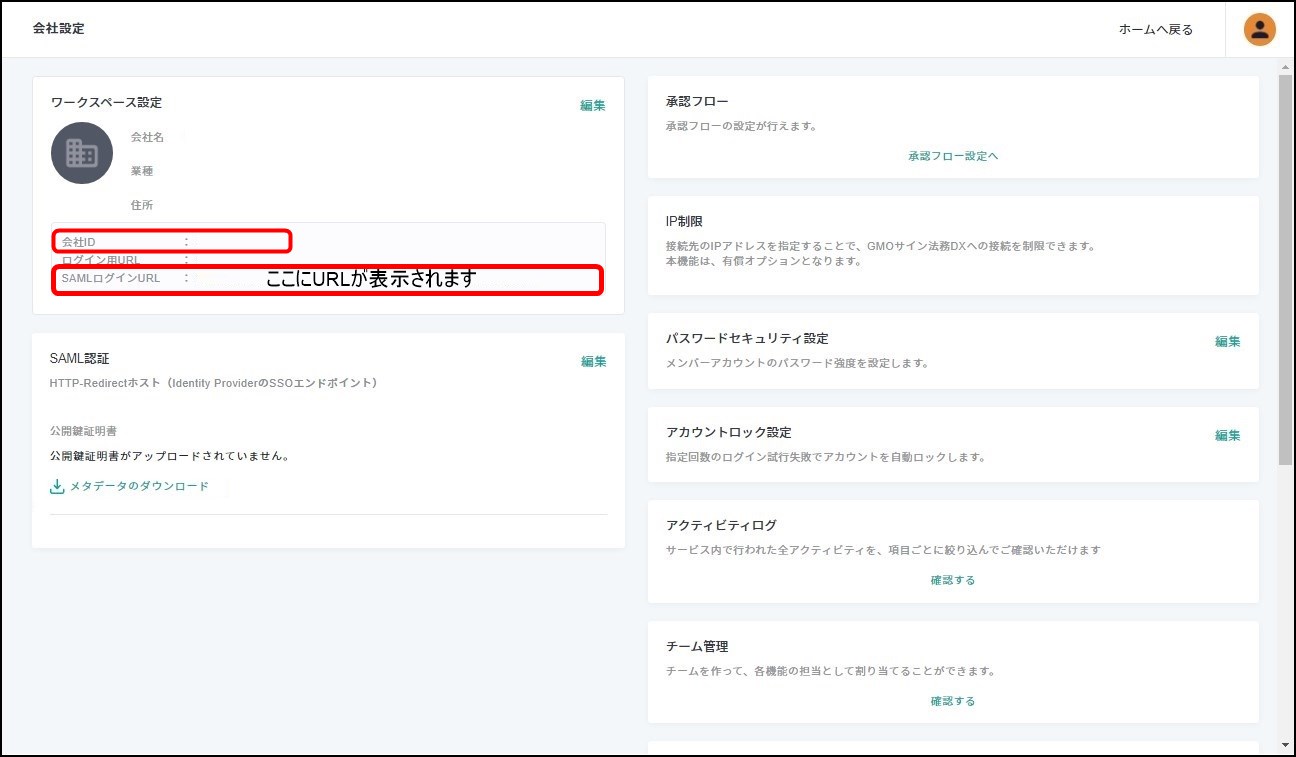The height and width of the screenshot is (757, 1296).
Task: Click the 会社ID field row
Action: (172, 241)
